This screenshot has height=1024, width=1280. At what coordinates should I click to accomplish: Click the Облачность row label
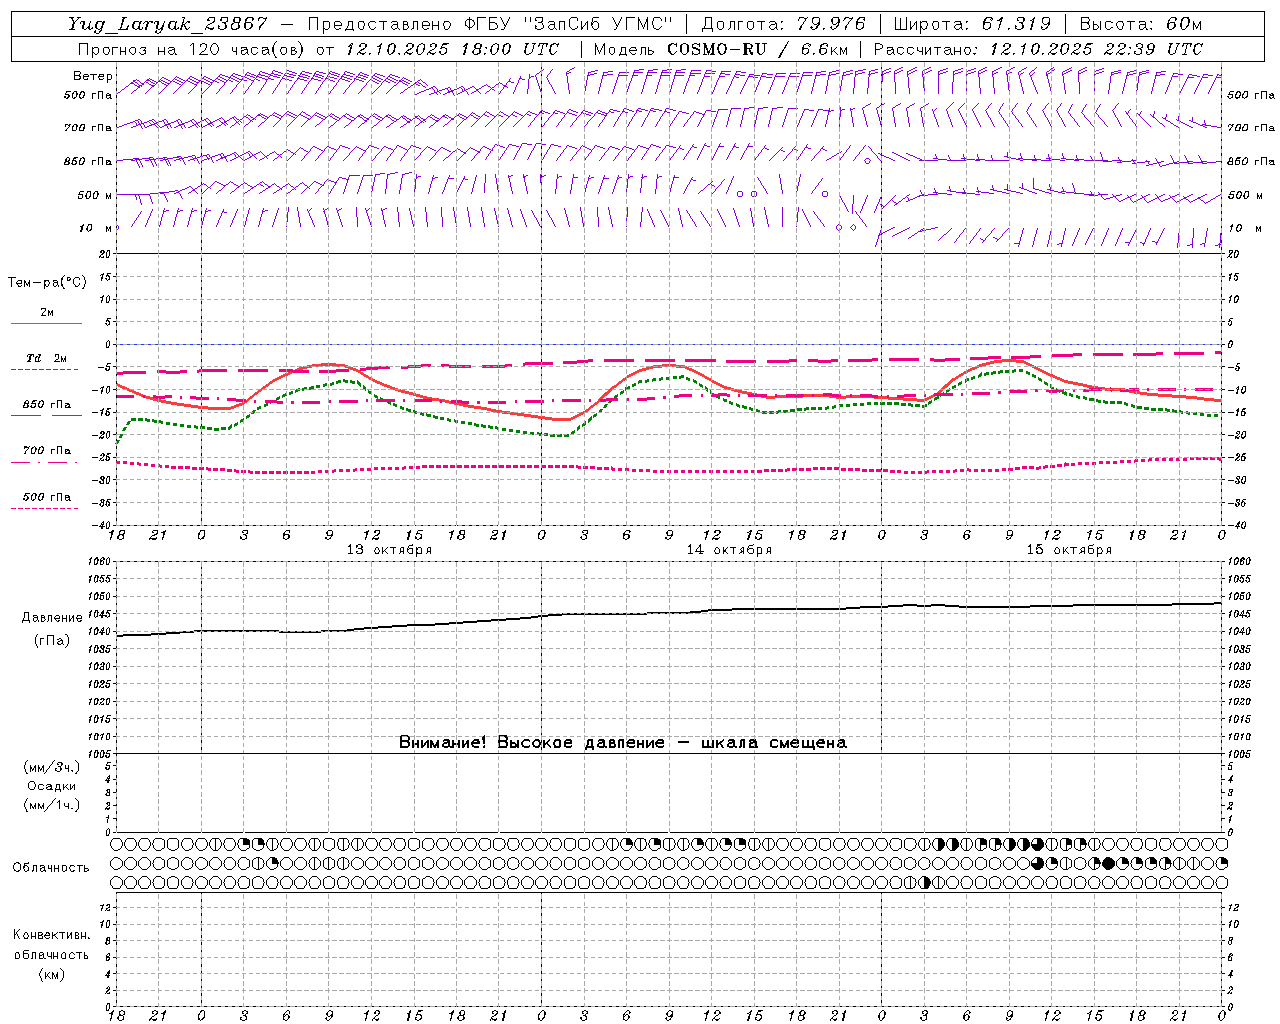(51, 867)
